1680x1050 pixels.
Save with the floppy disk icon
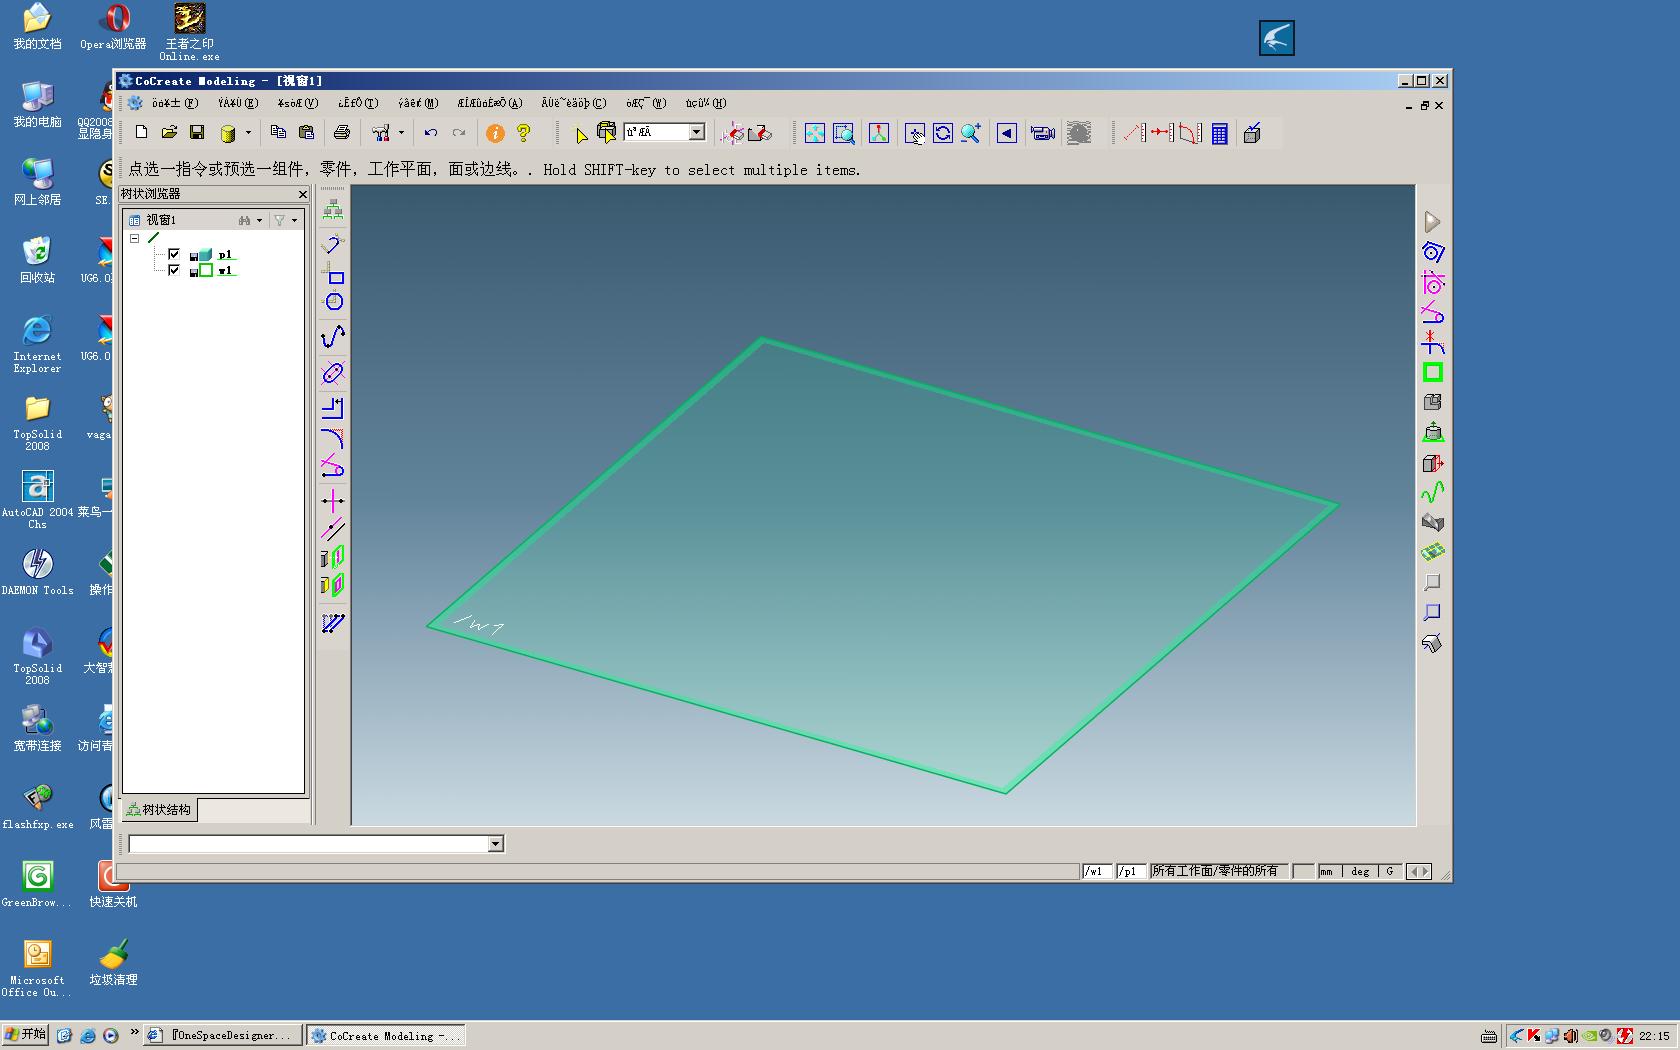pos(197,133)
